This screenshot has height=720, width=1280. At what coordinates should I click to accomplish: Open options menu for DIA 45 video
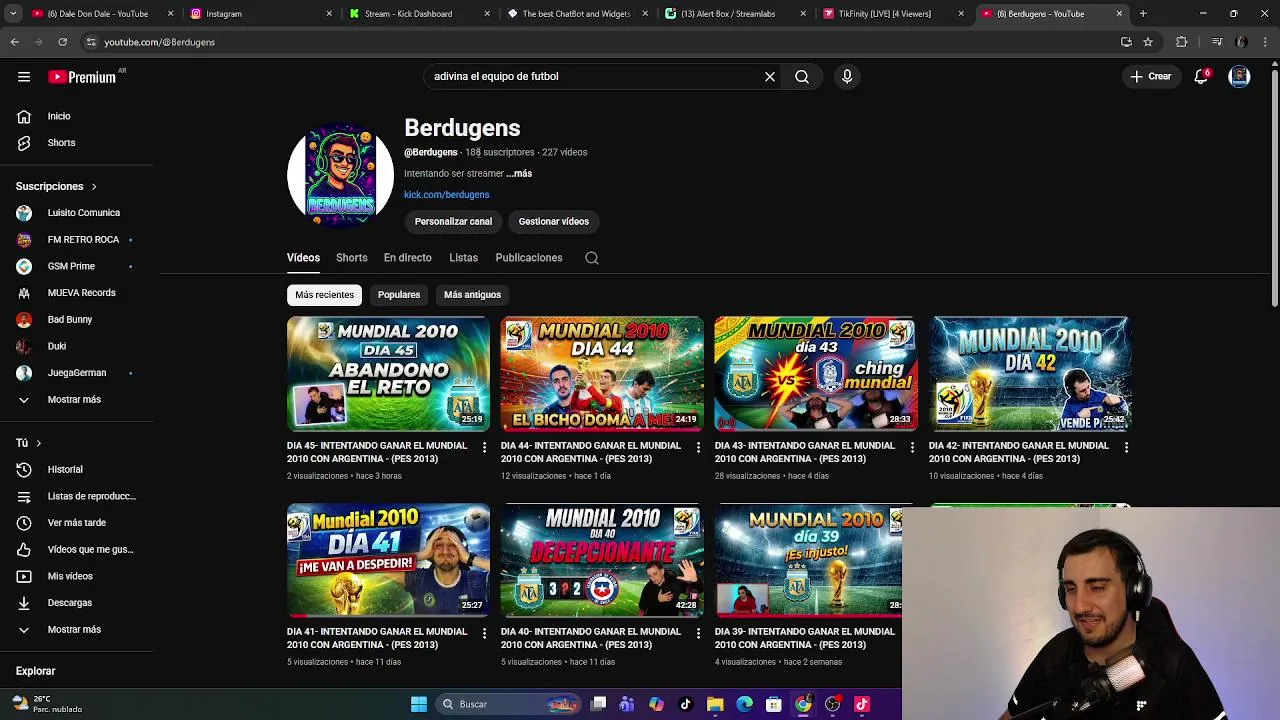484,447
